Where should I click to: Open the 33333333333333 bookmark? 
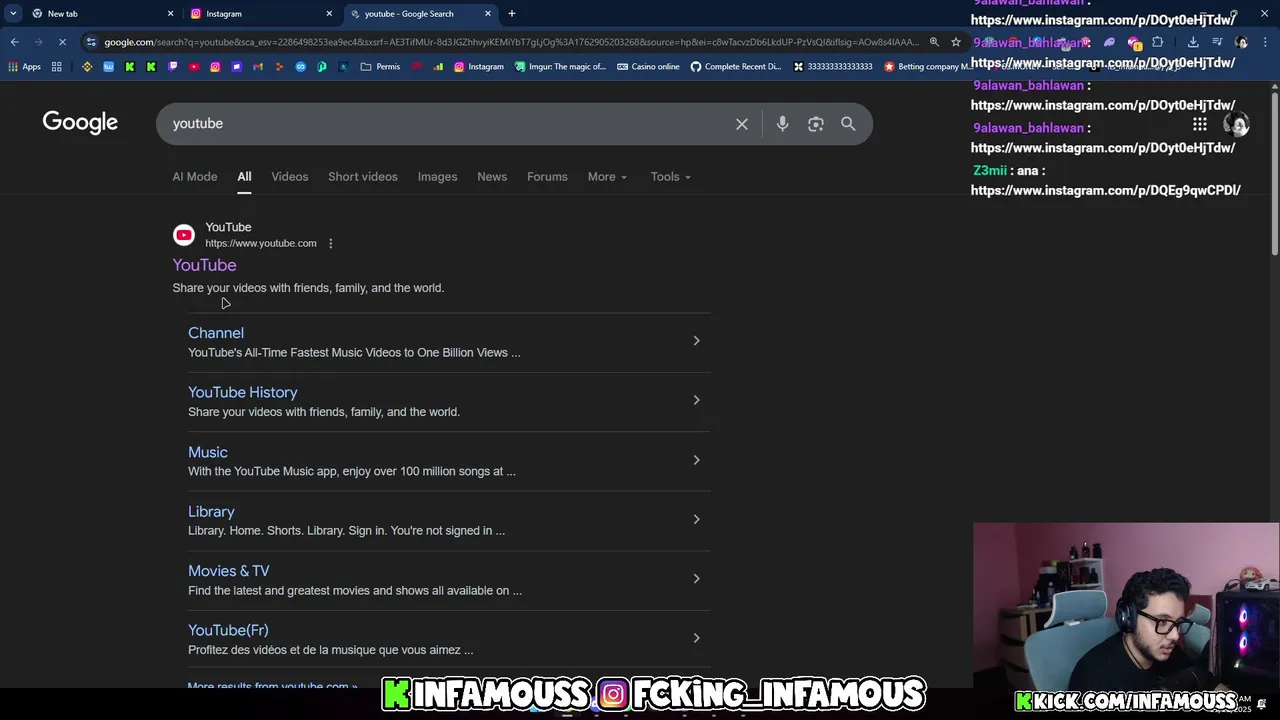coord(832,67)
